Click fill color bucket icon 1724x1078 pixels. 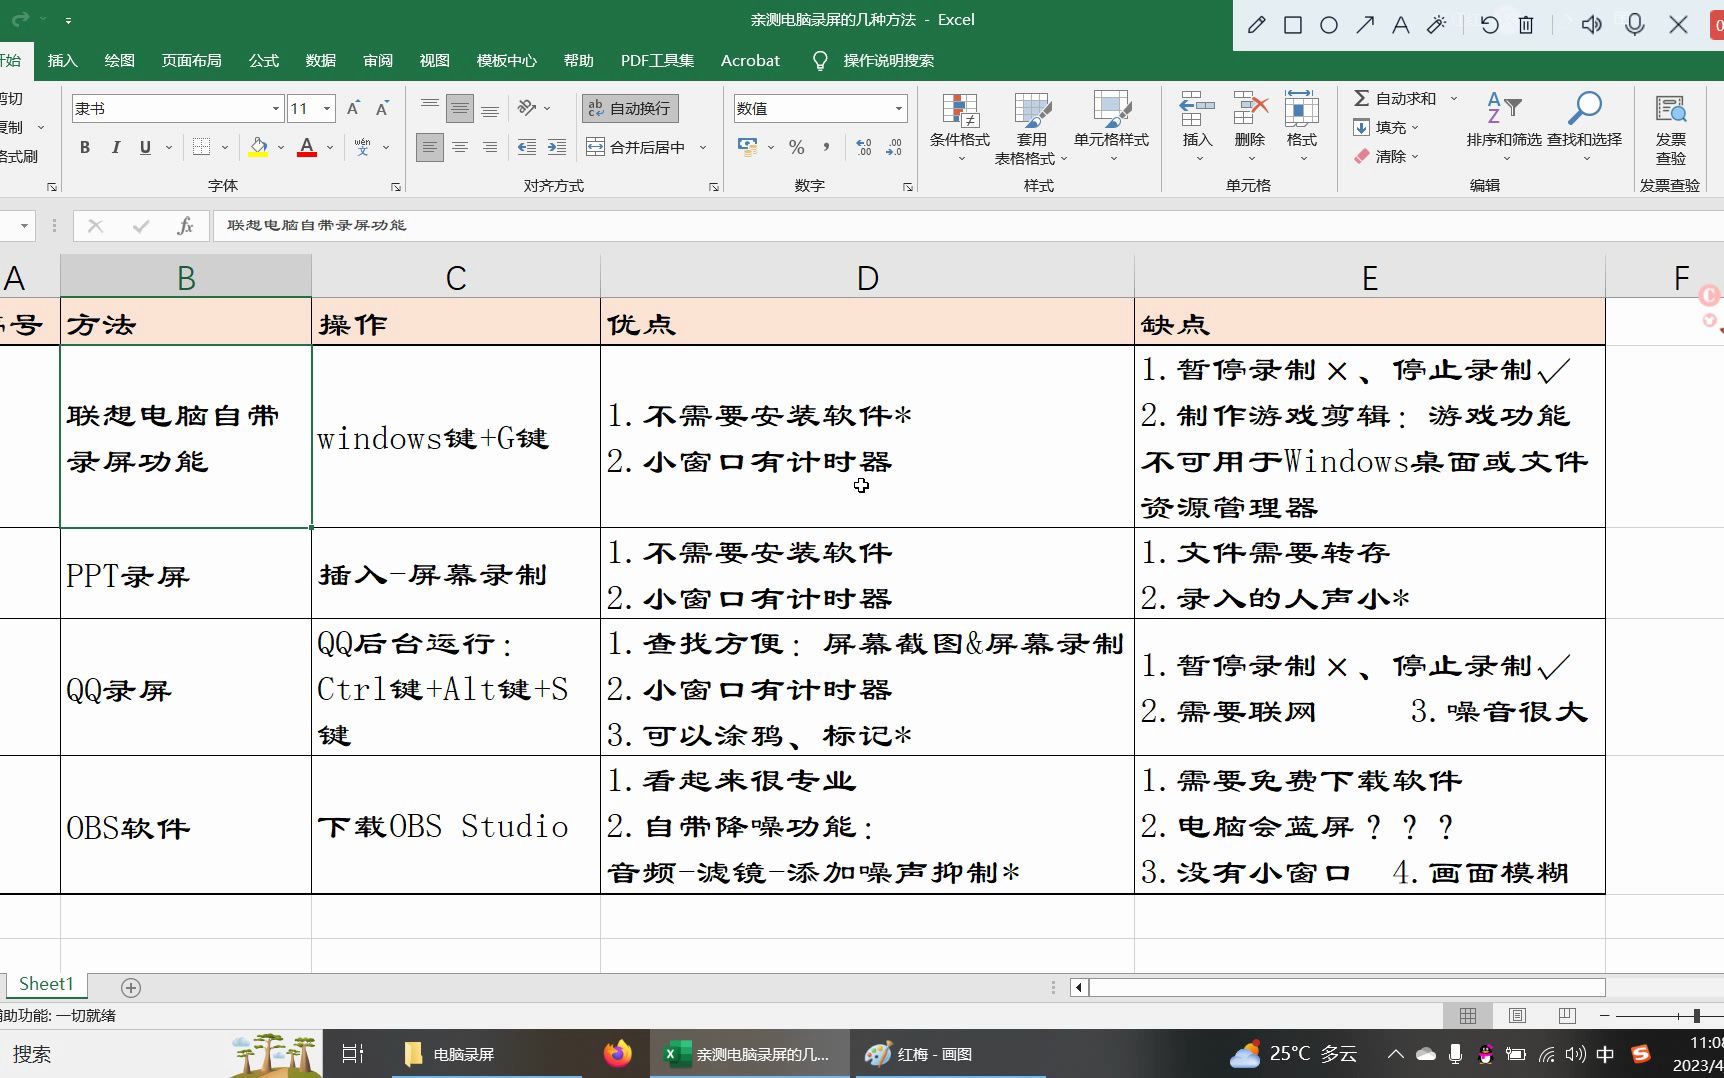[x=258, y=147]
